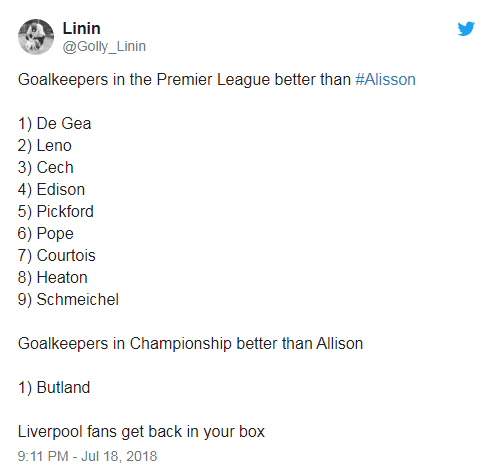Image resolution: width=493 pixels, height=466 pixels.
Task: Click the 9:11 PM - Jul 18, 2018 timestamp
Action: (87, 456)
